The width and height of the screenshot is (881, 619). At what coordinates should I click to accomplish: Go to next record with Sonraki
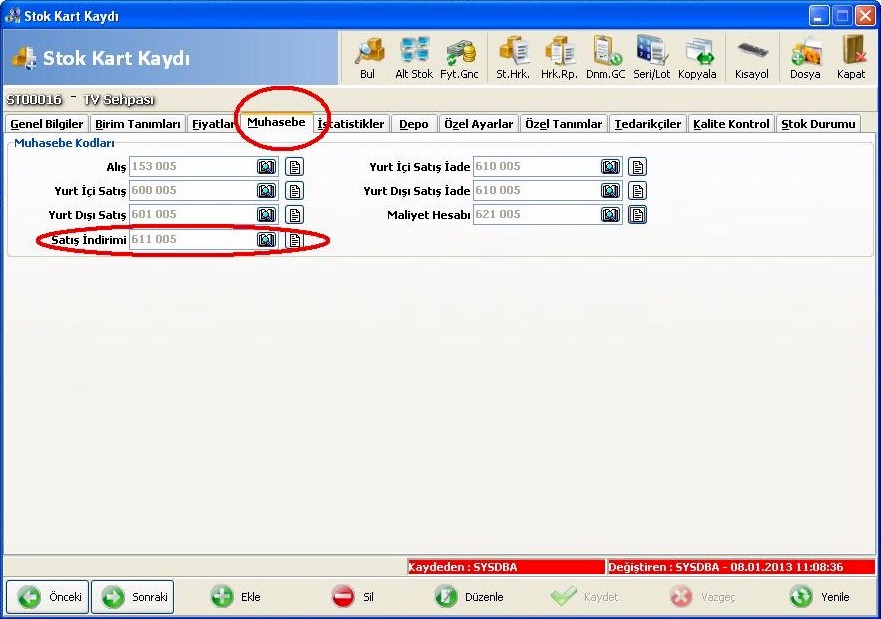point(133,597)
